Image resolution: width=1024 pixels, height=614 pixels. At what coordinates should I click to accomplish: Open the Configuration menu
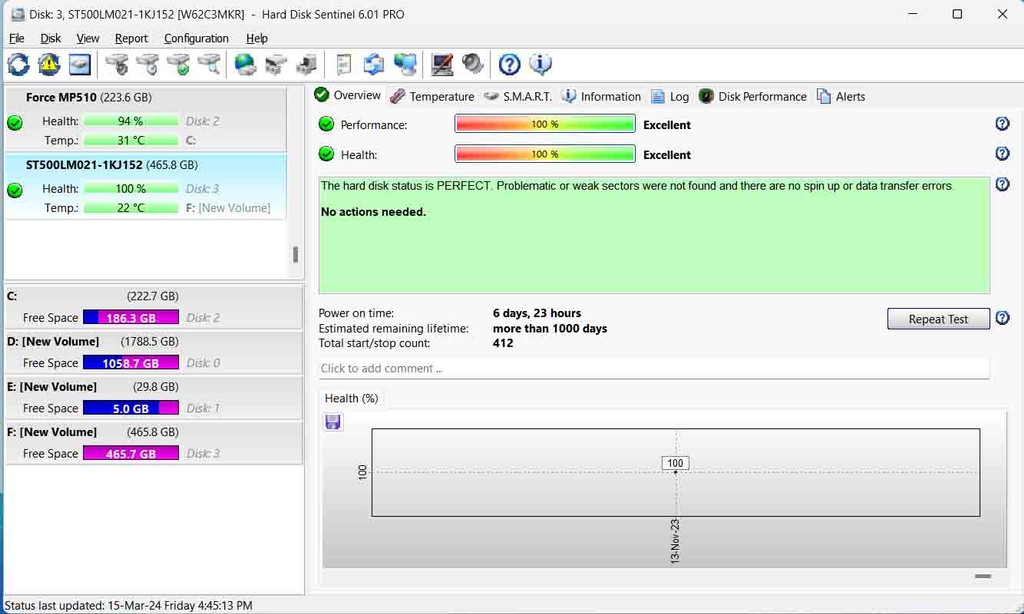tap(196, 38)
